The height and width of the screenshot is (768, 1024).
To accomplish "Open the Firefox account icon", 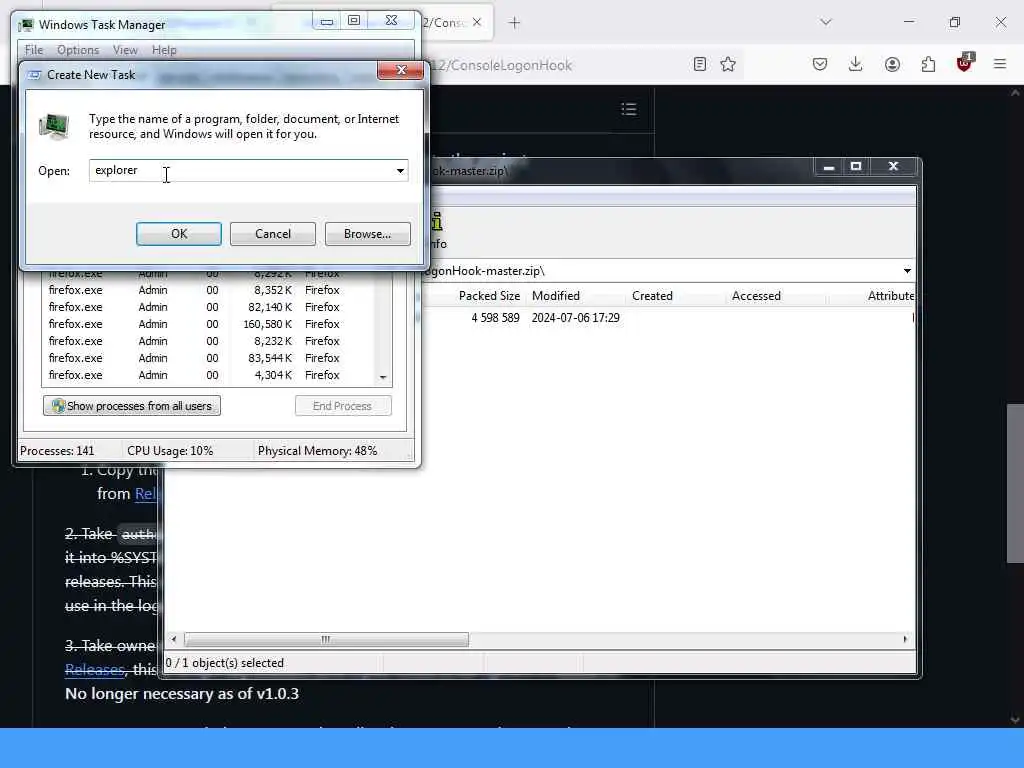I will tap(892, 64).
